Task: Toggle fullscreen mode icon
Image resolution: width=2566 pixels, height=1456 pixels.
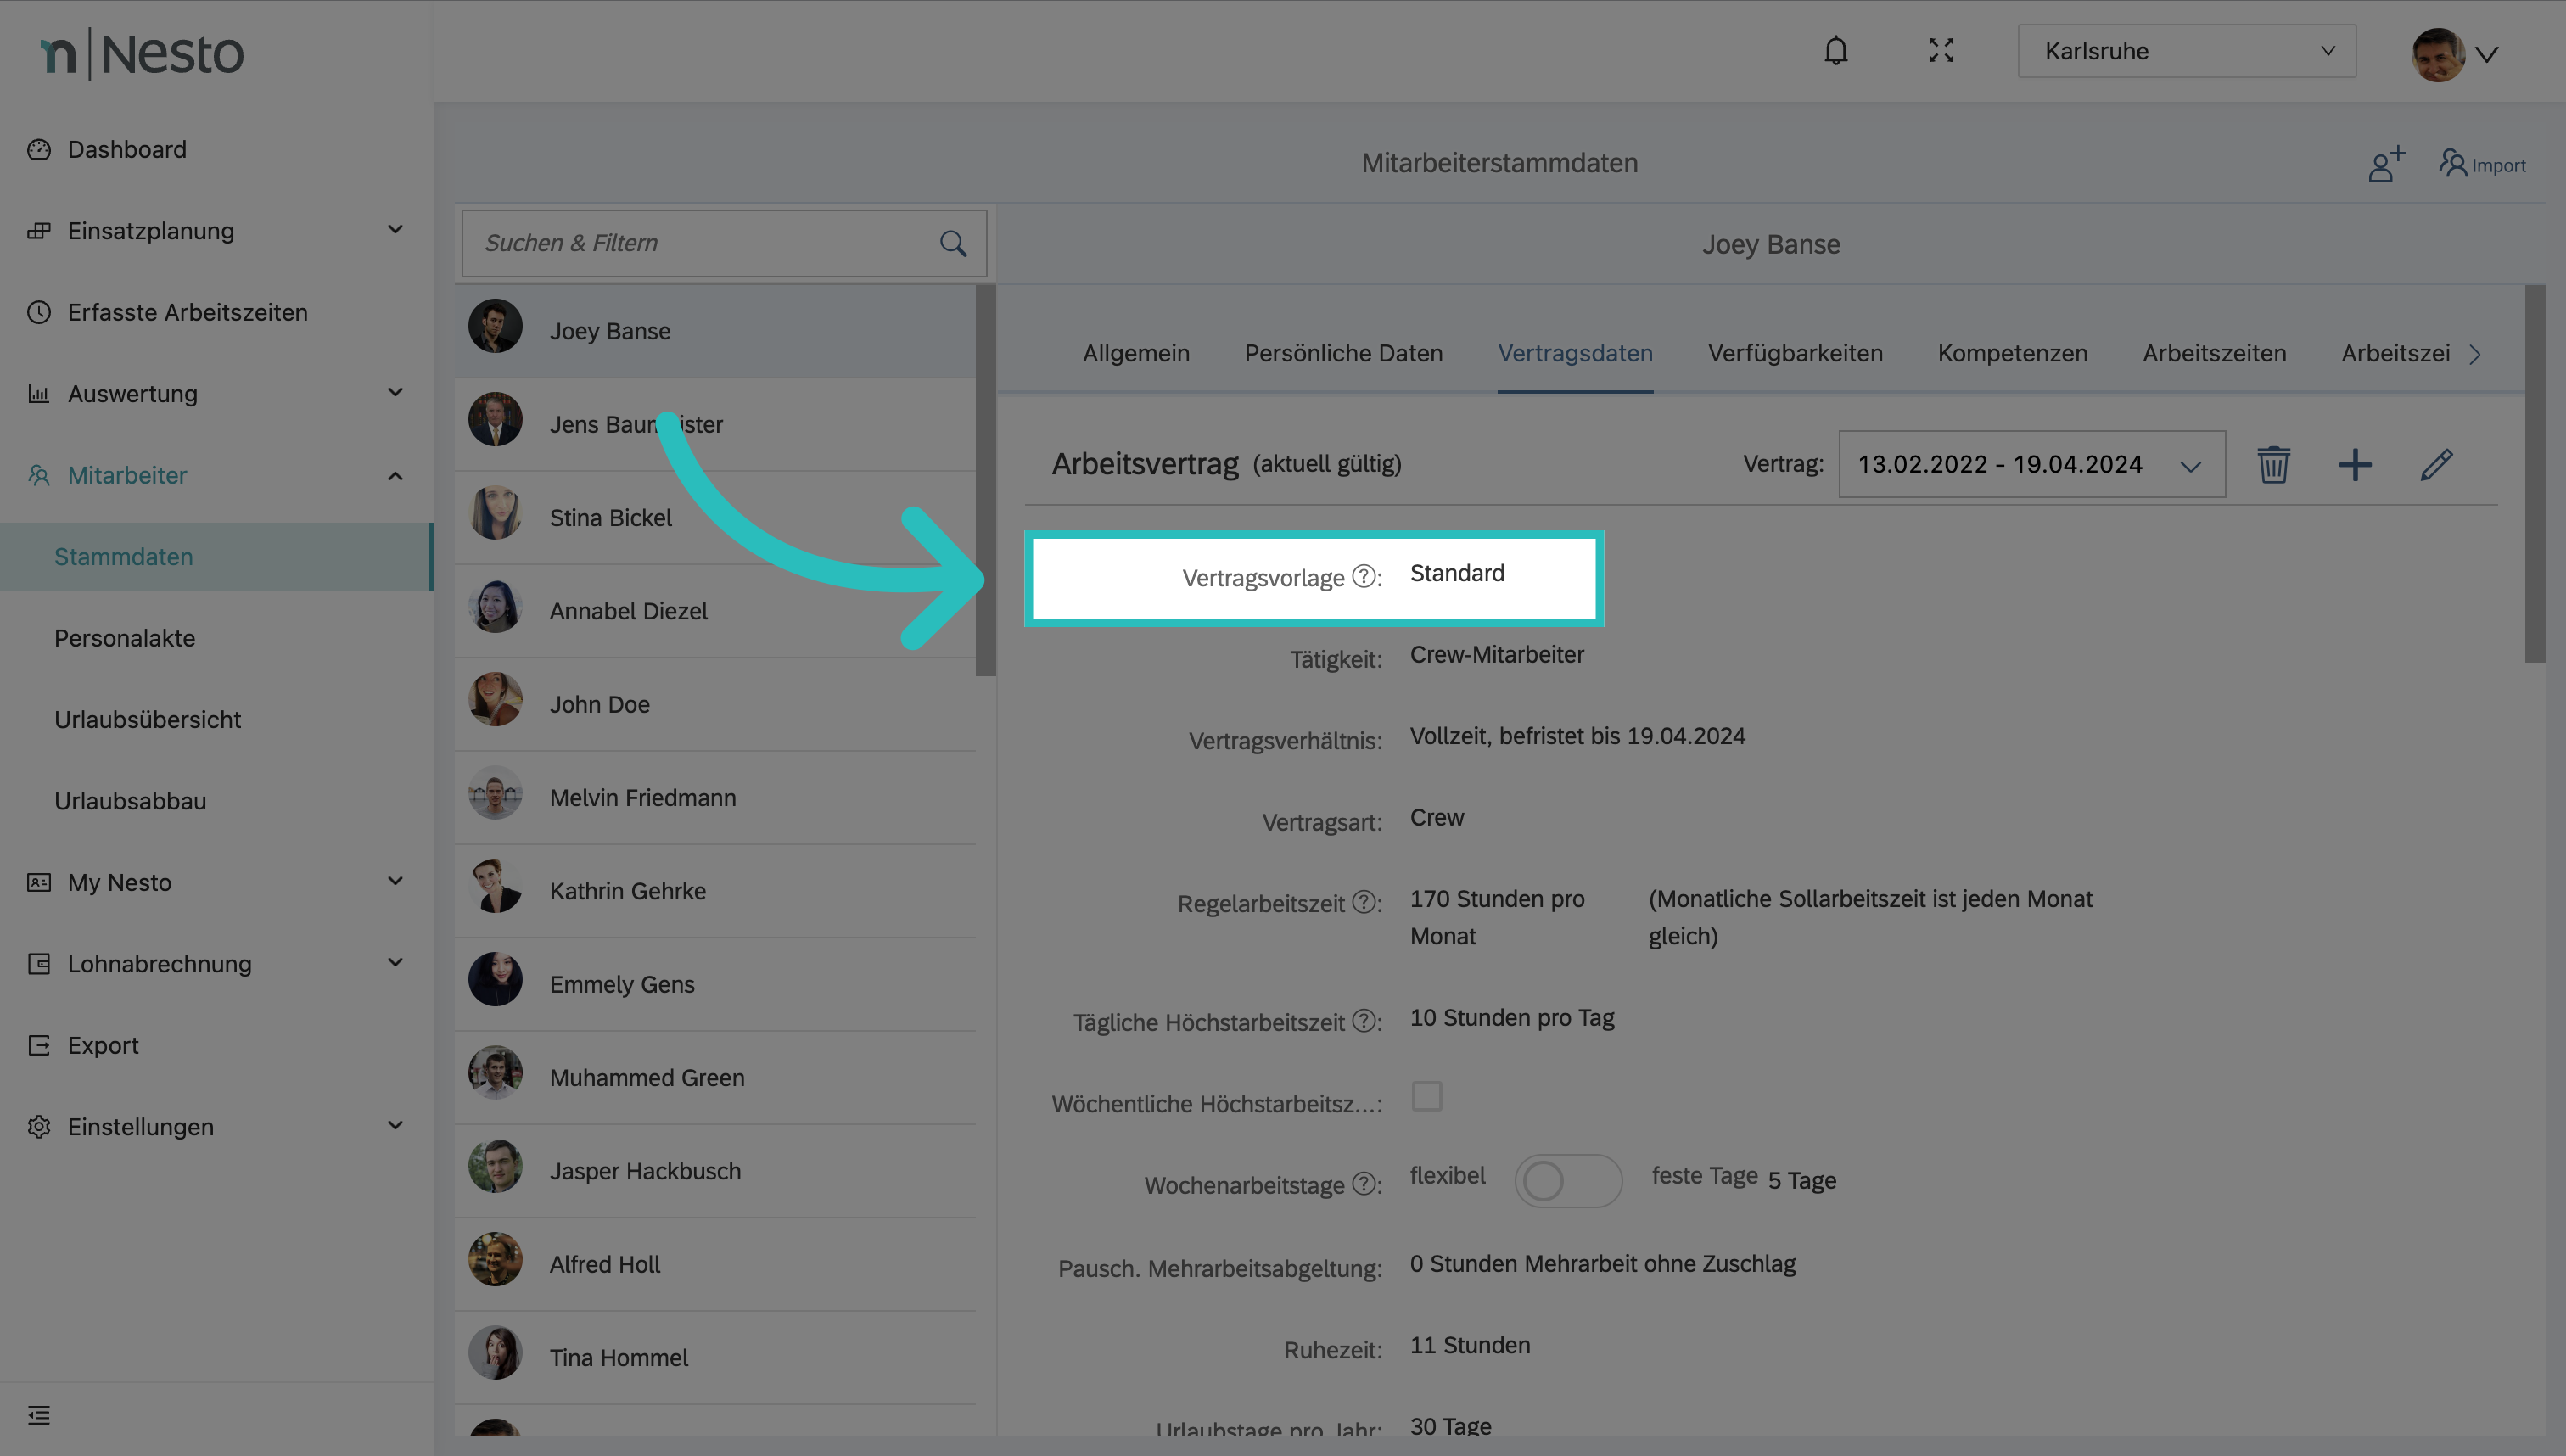Action: point(1941,51)
